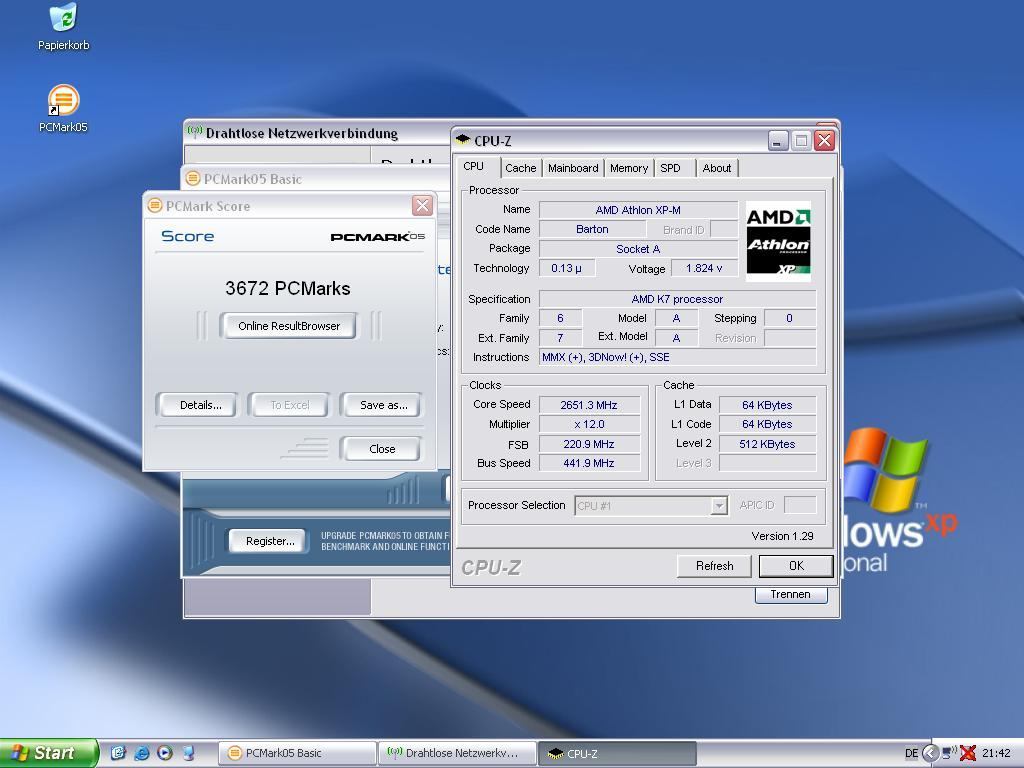Click the L1 Code '64 KBytes' value
1024x768 pixels.
(x=767, y=424)
